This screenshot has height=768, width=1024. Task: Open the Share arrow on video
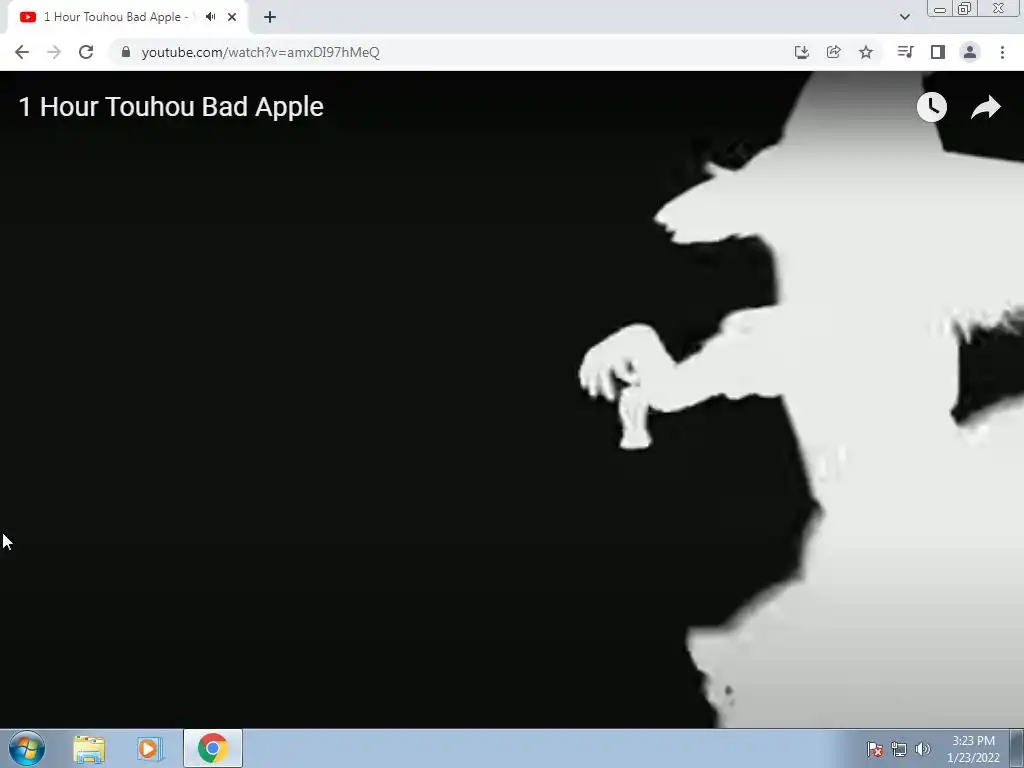(985, 107)
